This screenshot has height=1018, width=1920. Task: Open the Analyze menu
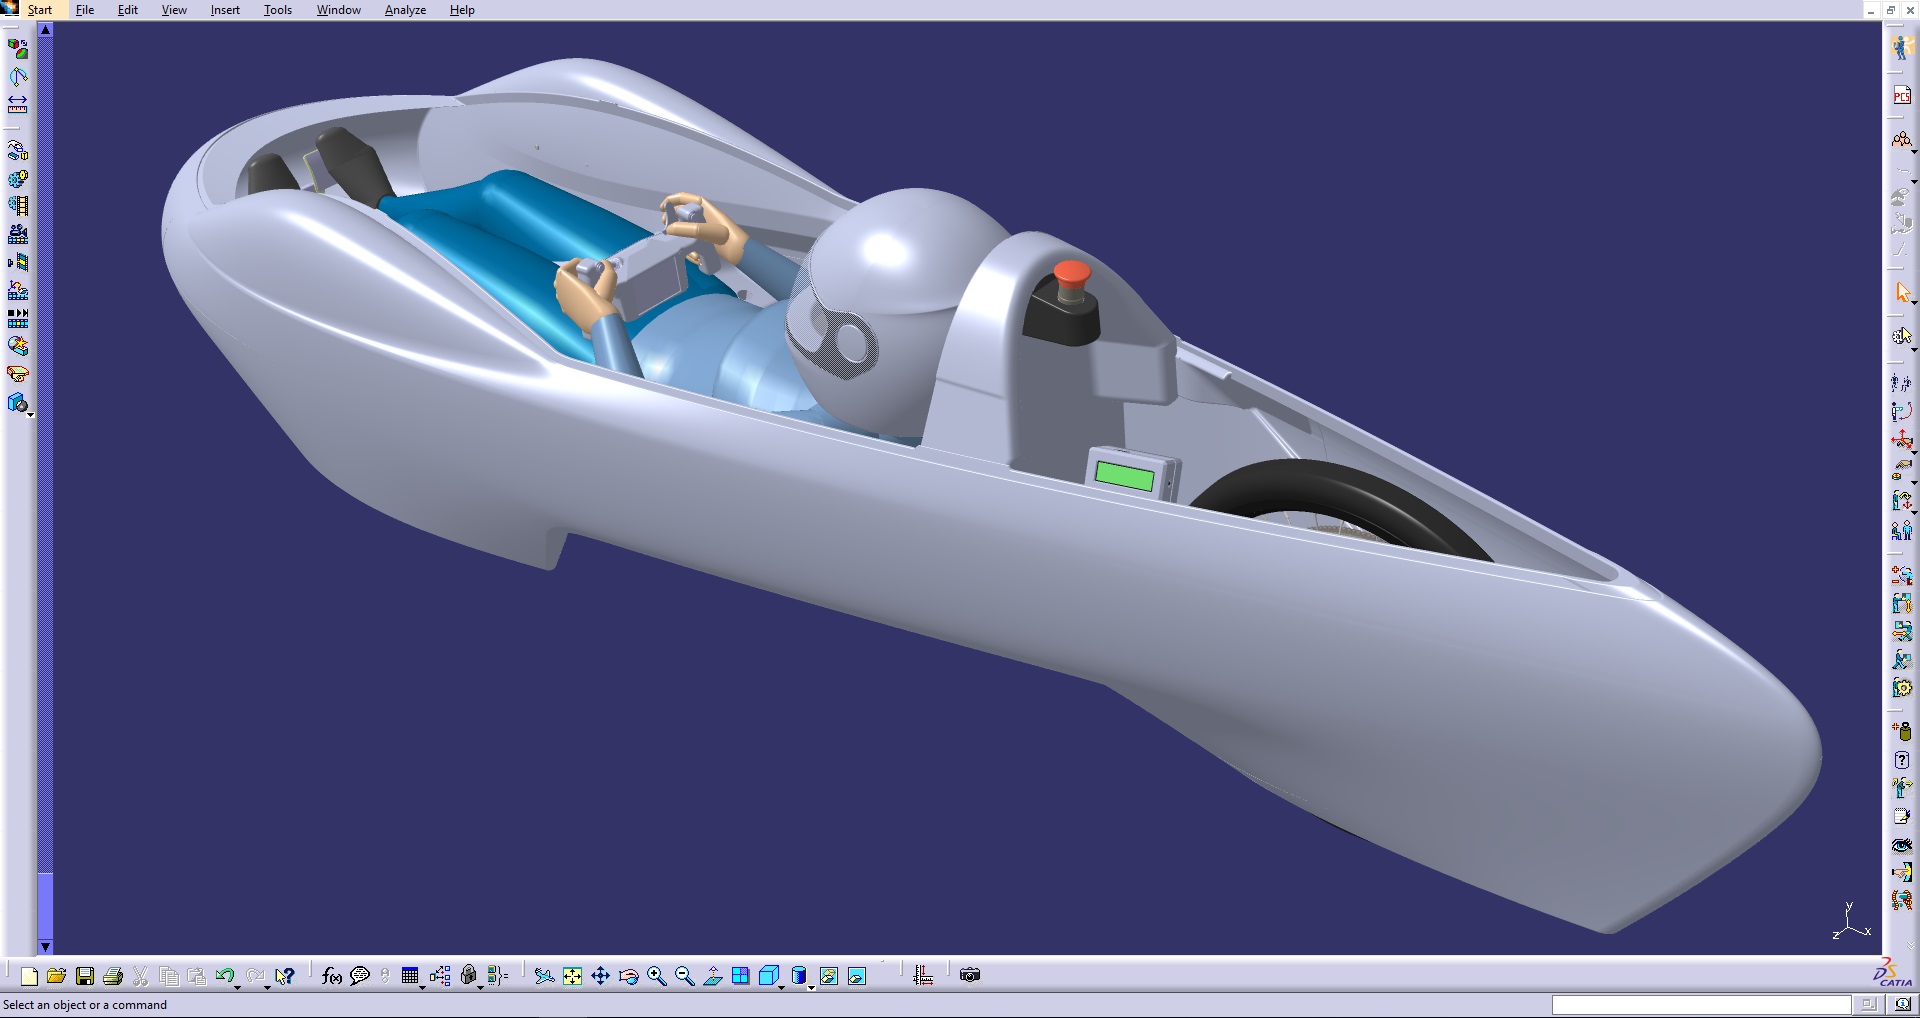pyautogui.click(x=405, y=10)
